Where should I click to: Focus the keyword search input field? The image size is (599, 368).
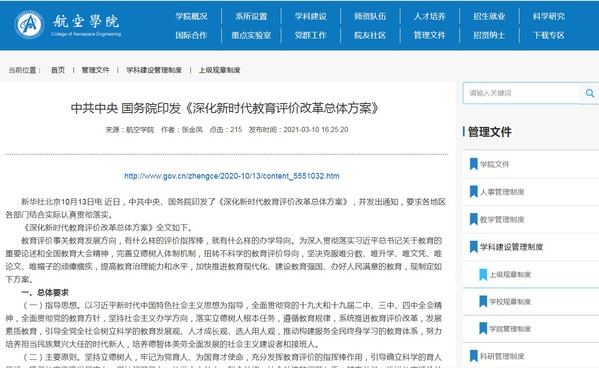pyautogui.click(x=521, y=93)
